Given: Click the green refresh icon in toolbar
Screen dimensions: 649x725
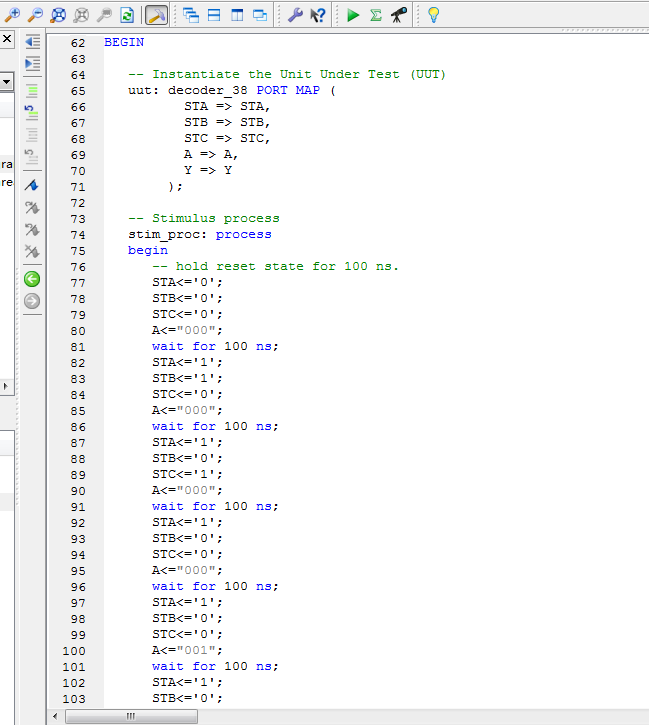Looking at the screenshot, I should [x=127, y=15].
